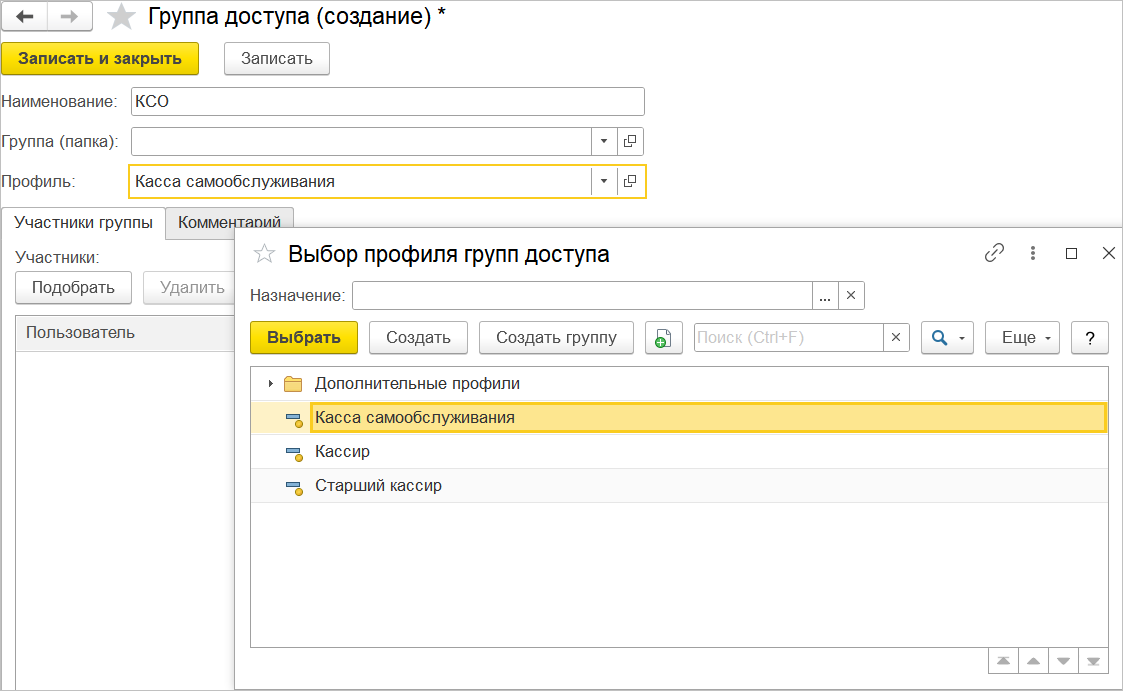Switch to the Участники группы tab
Viewport: 1123px width, 691px height.
[x=83, y=222]
